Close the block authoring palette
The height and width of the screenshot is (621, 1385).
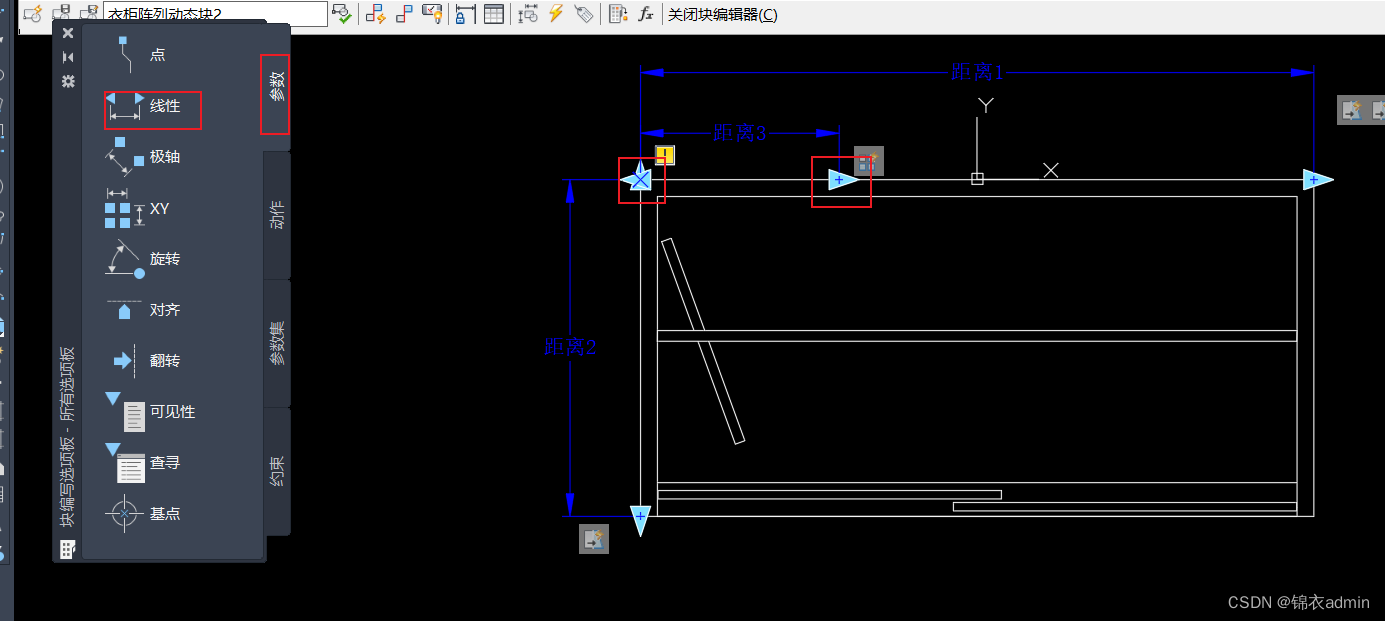tap(68, 33)
